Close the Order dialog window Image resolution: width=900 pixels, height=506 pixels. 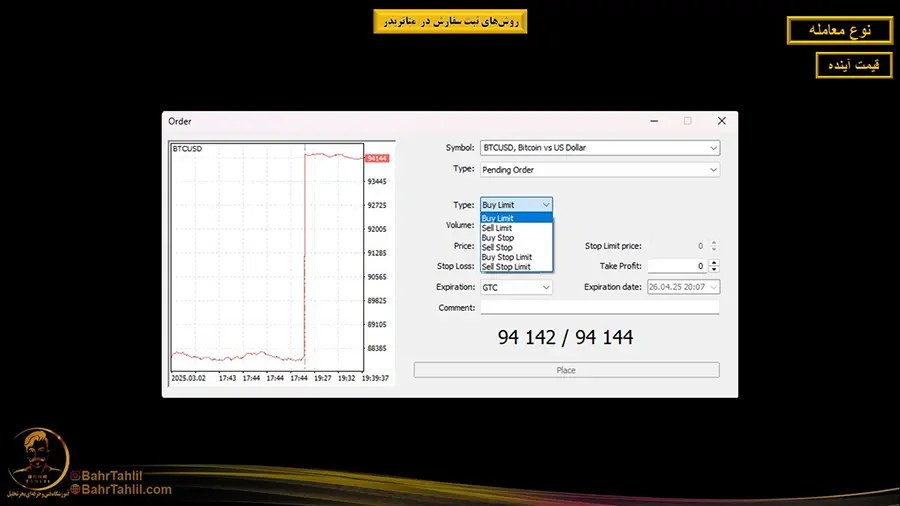click(721, 121)
